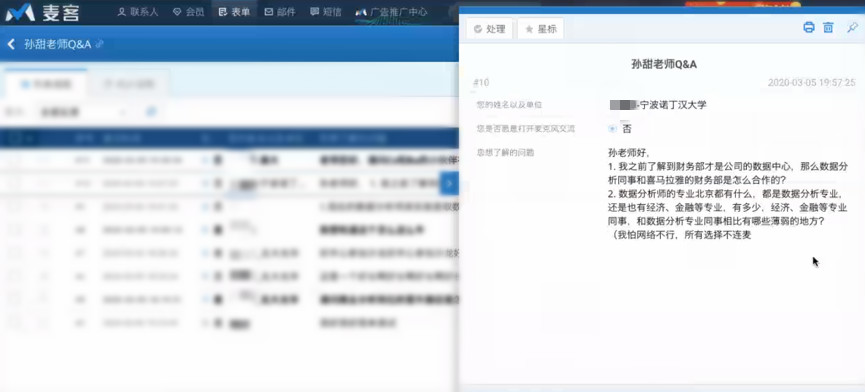The image size is (865, 392).
Task: Select the 否 radio option
Action: tap(612, 129)
